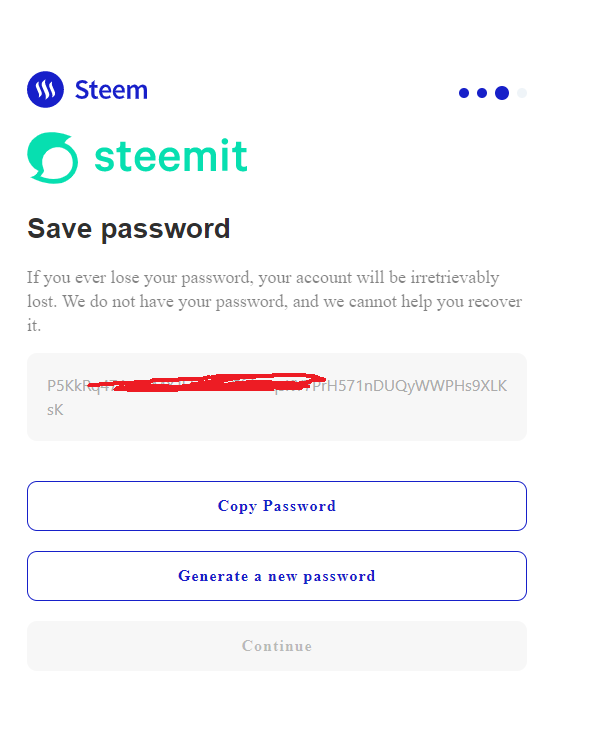602x744 pixels.
Task: Click the larger current-step progress dot
Action: pyautogui.click(x=502, y=93)
